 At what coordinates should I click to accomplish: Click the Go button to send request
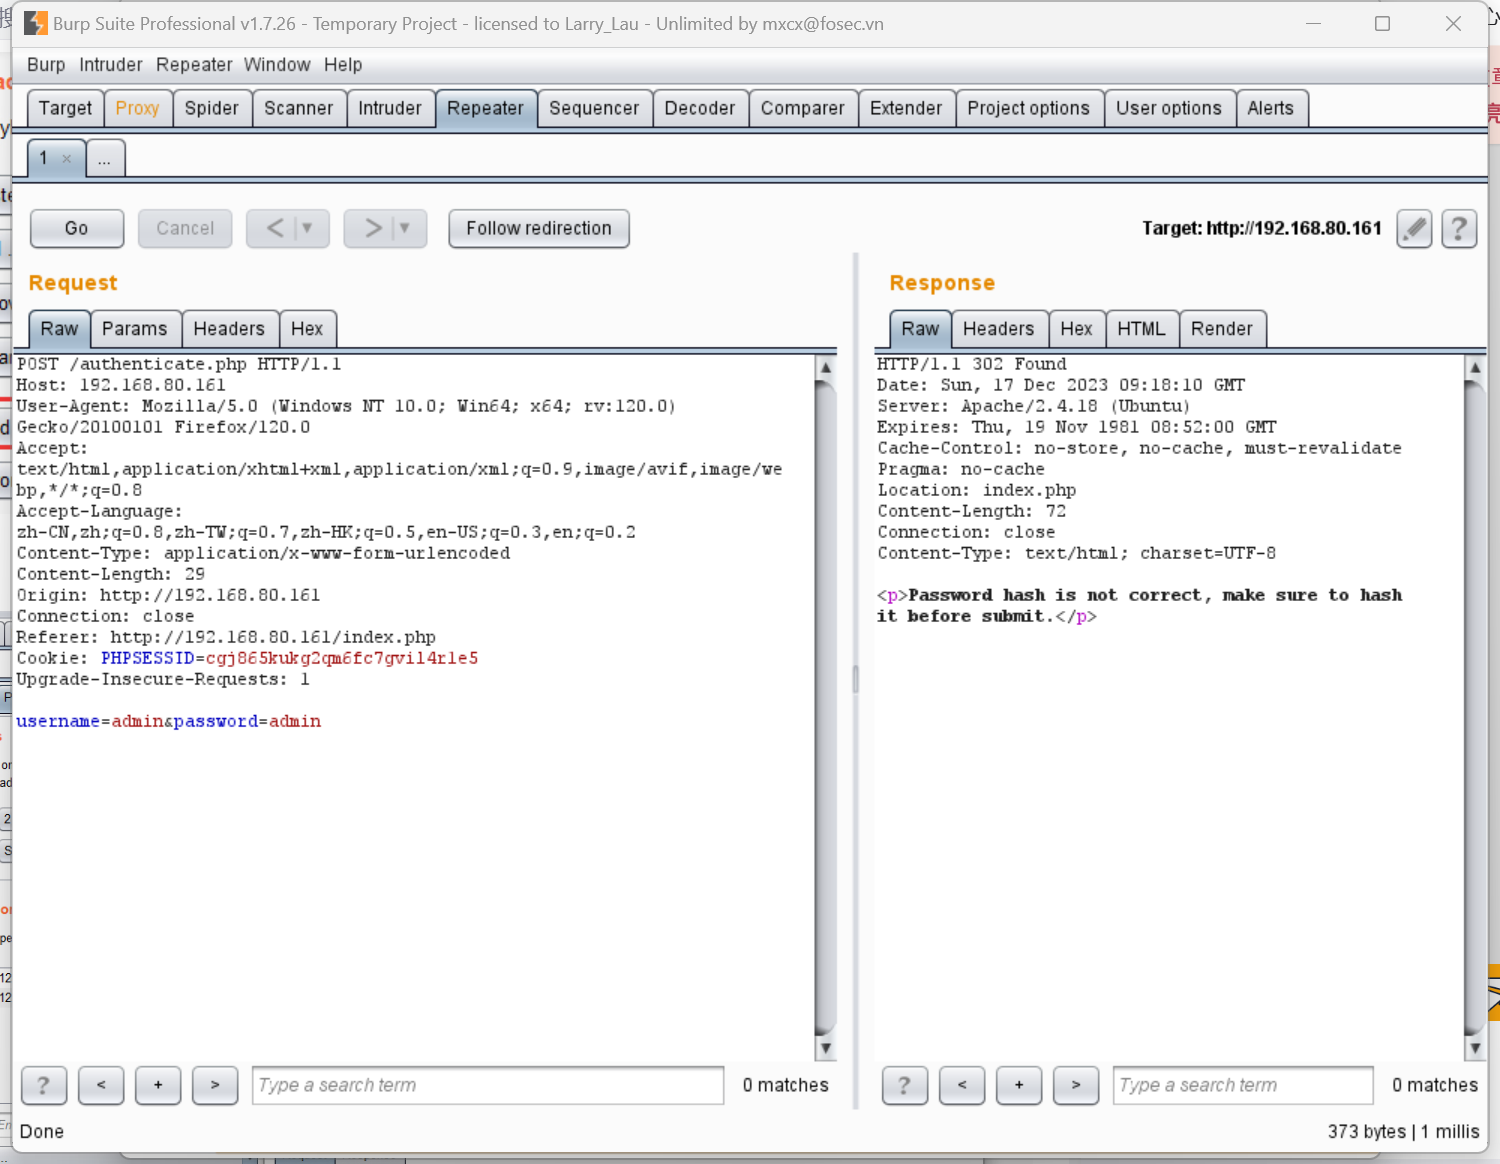77,228
